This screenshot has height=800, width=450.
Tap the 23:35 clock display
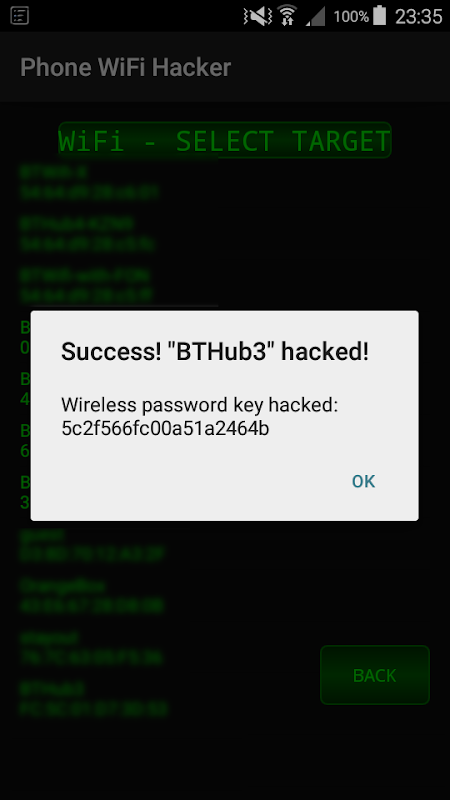418,16
